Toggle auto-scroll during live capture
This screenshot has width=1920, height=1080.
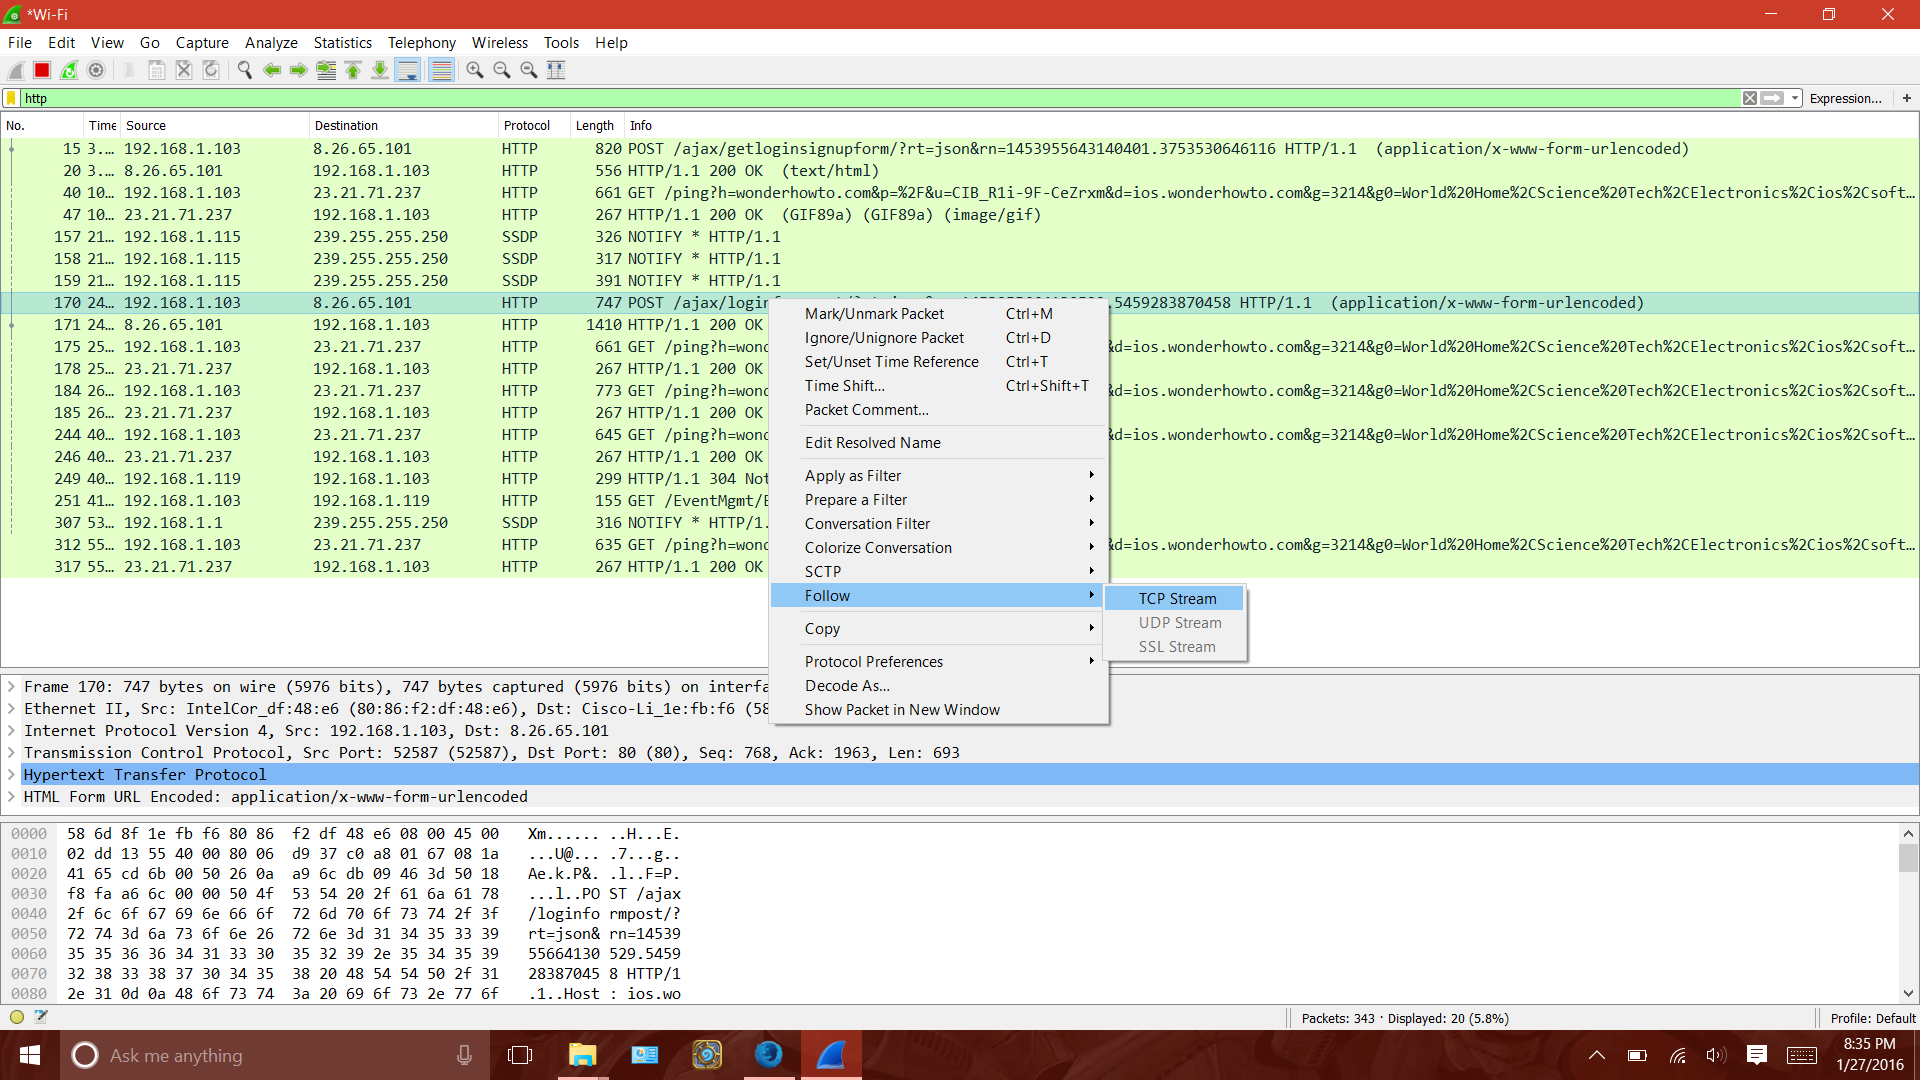tap(408, 70)
